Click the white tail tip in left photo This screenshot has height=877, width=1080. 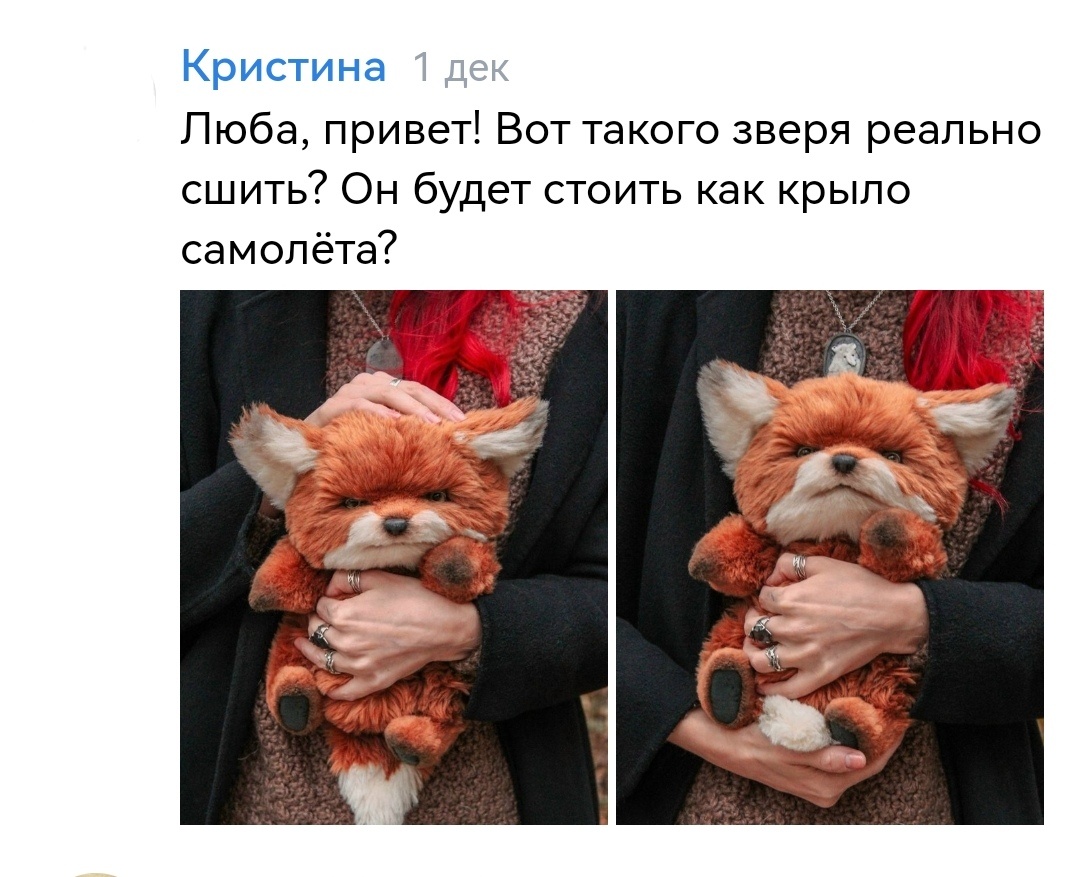click(x=378, y=792)
